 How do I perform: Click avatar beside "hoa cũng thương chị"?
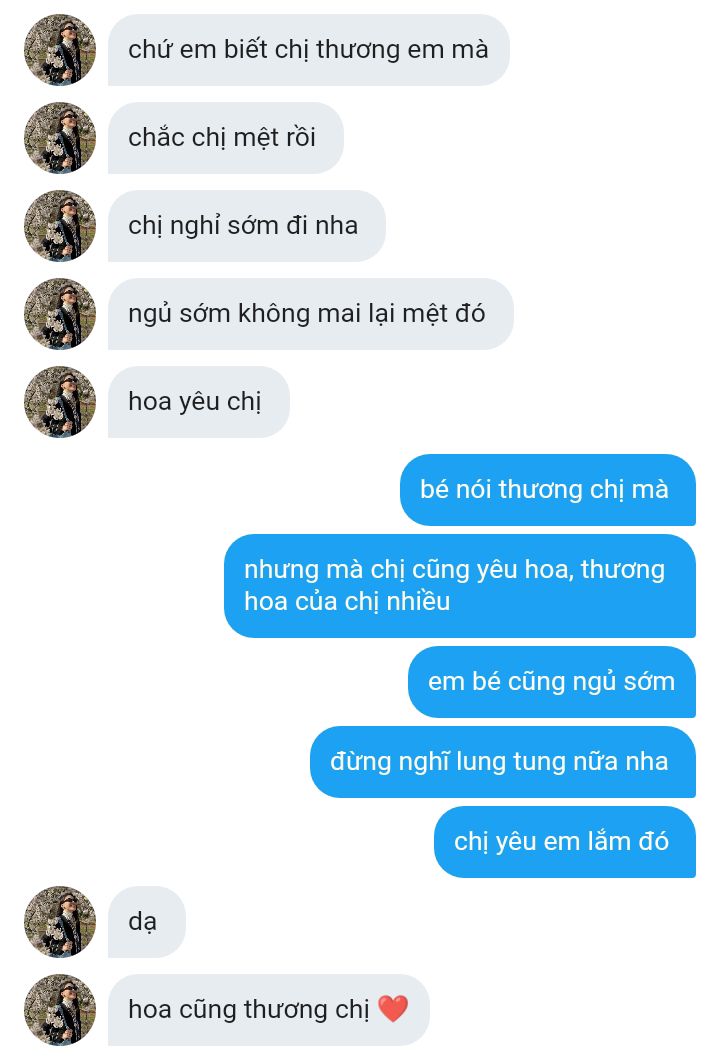(60, 1010)
